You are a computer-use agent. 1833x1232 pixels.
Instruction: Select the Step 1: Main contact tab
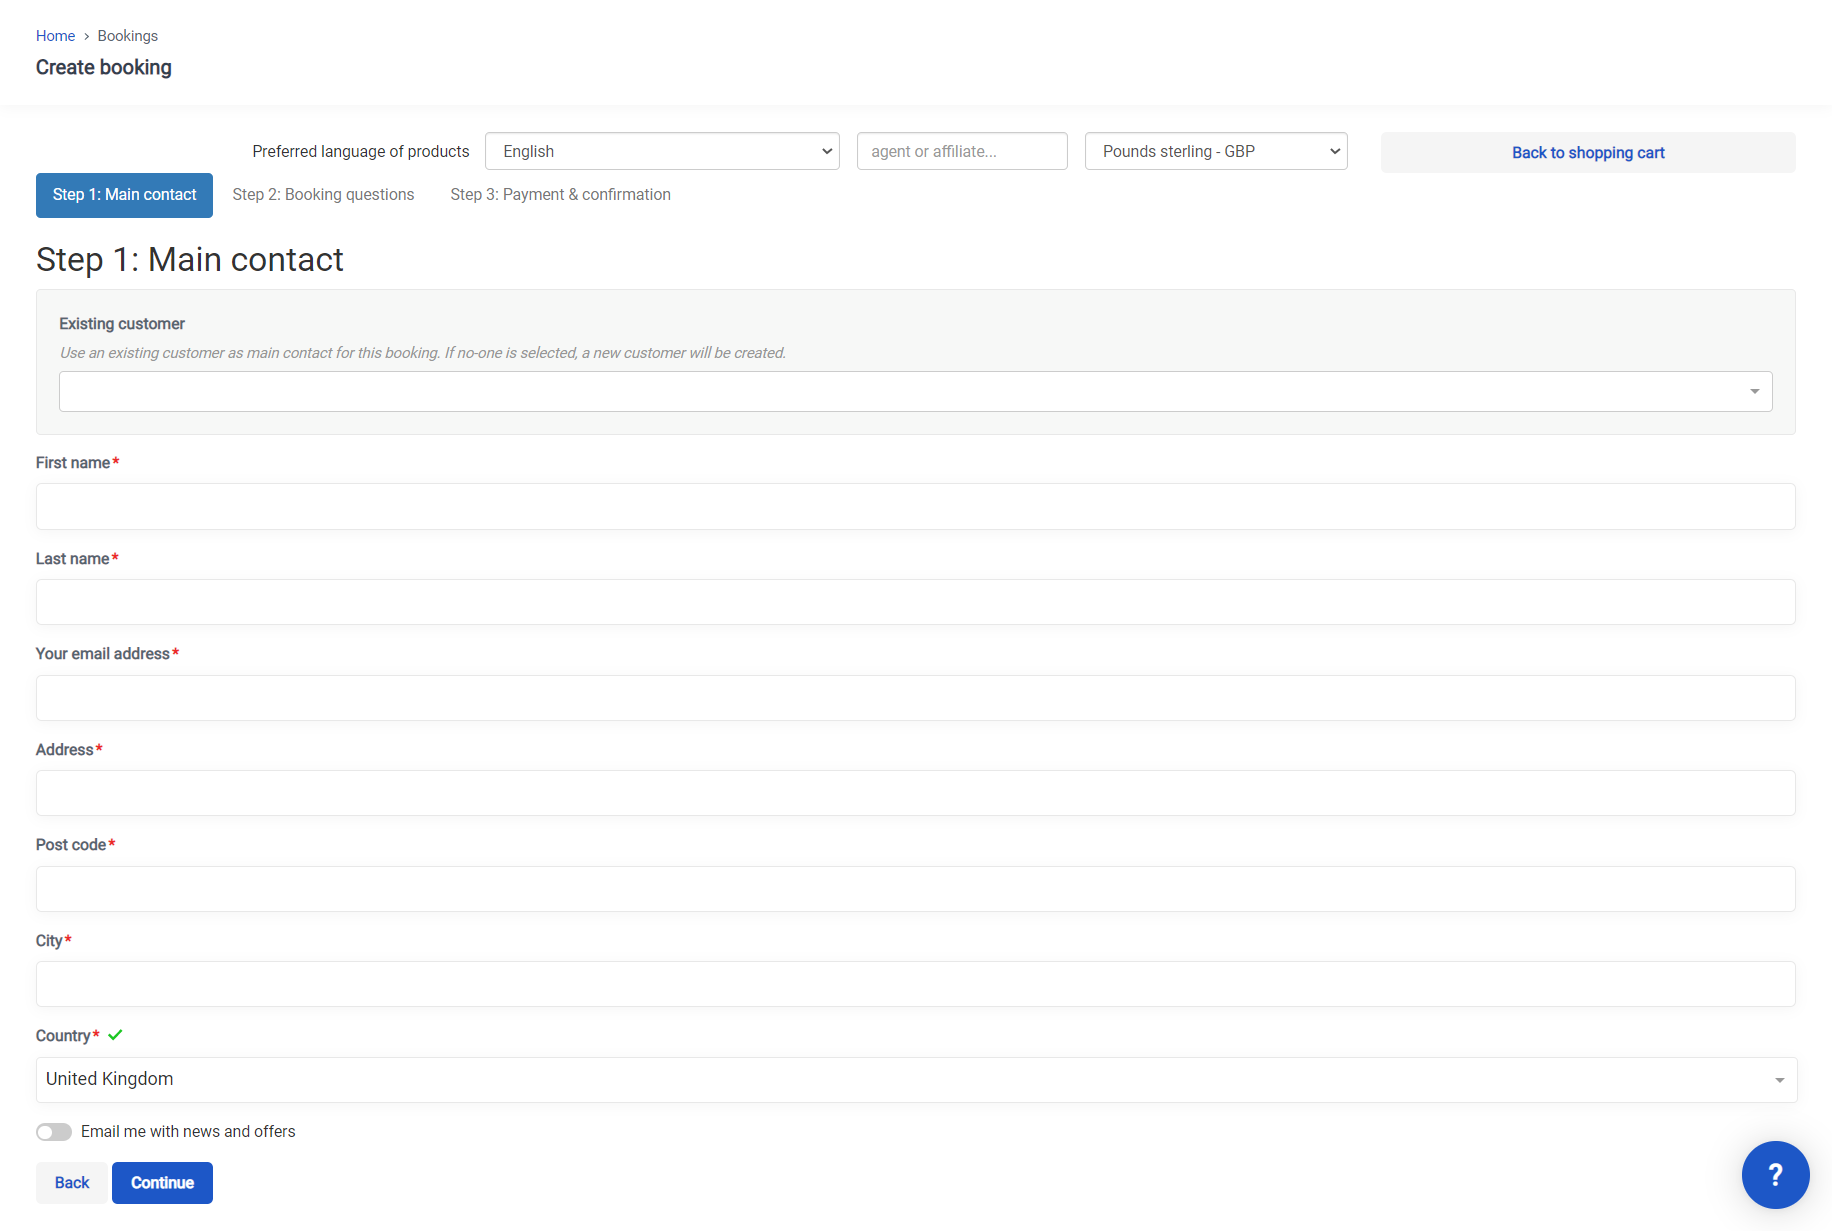(x=124, y=195)
